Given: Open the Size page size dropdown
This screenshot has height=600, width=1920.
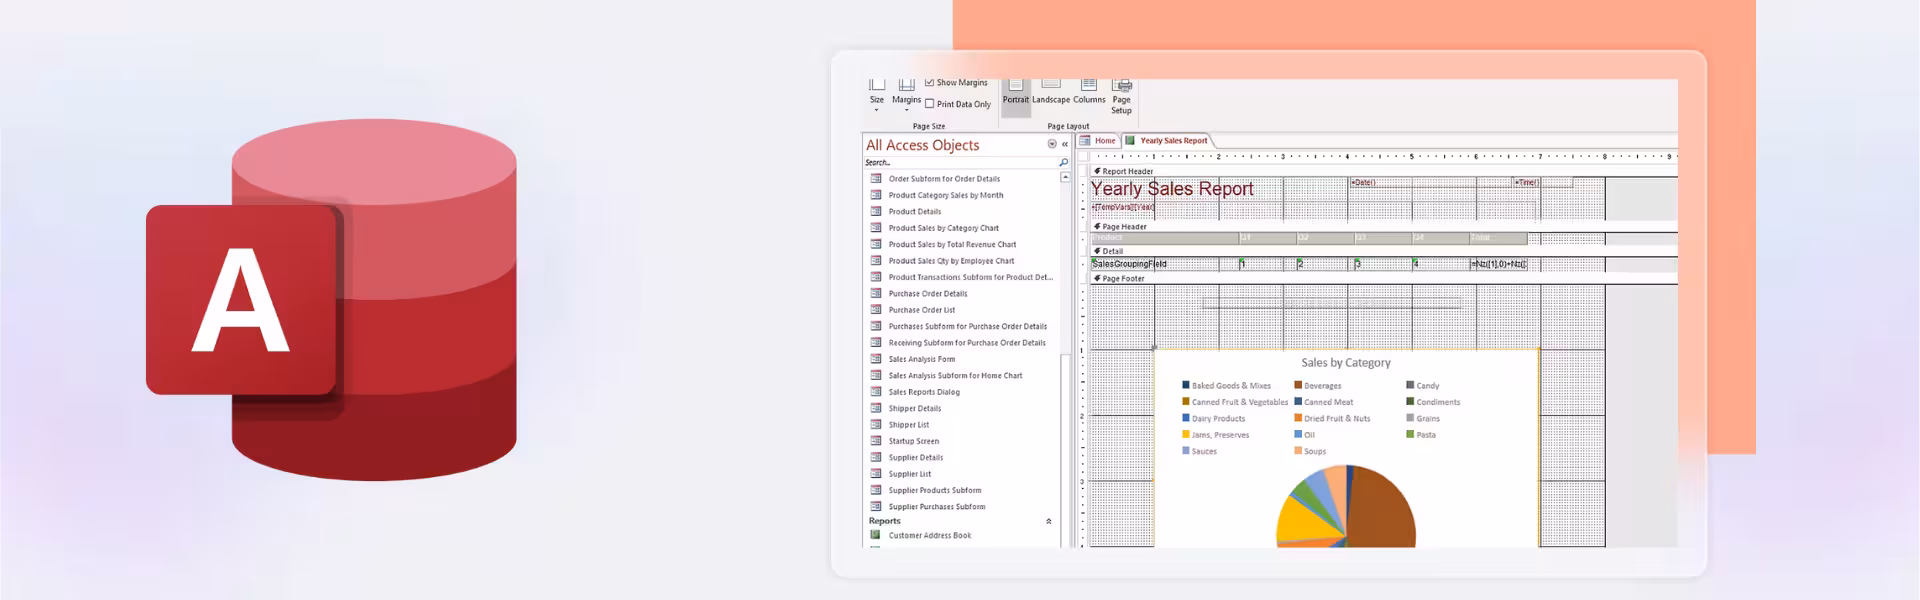Looking at the screenshot, I should point(877,95).
